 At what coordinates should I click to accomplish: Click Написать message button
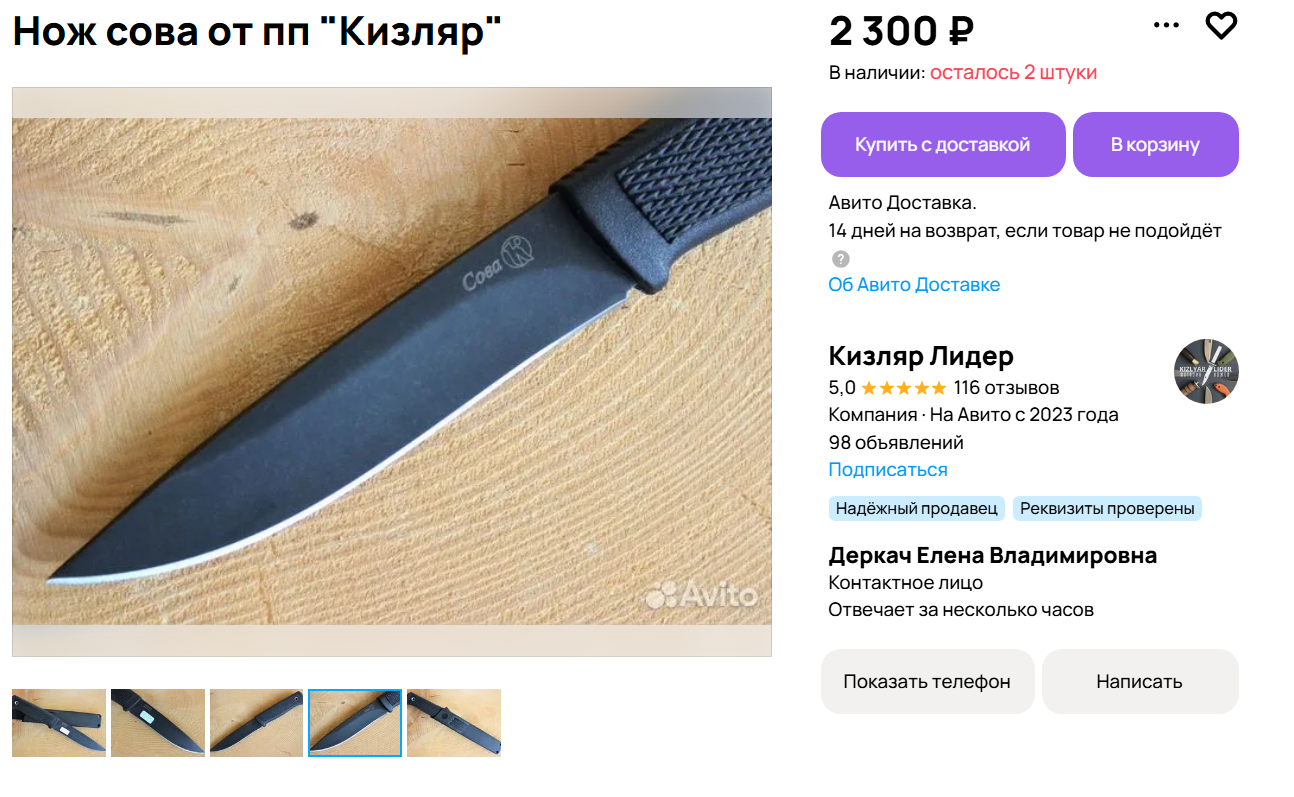pos(1140,681)
